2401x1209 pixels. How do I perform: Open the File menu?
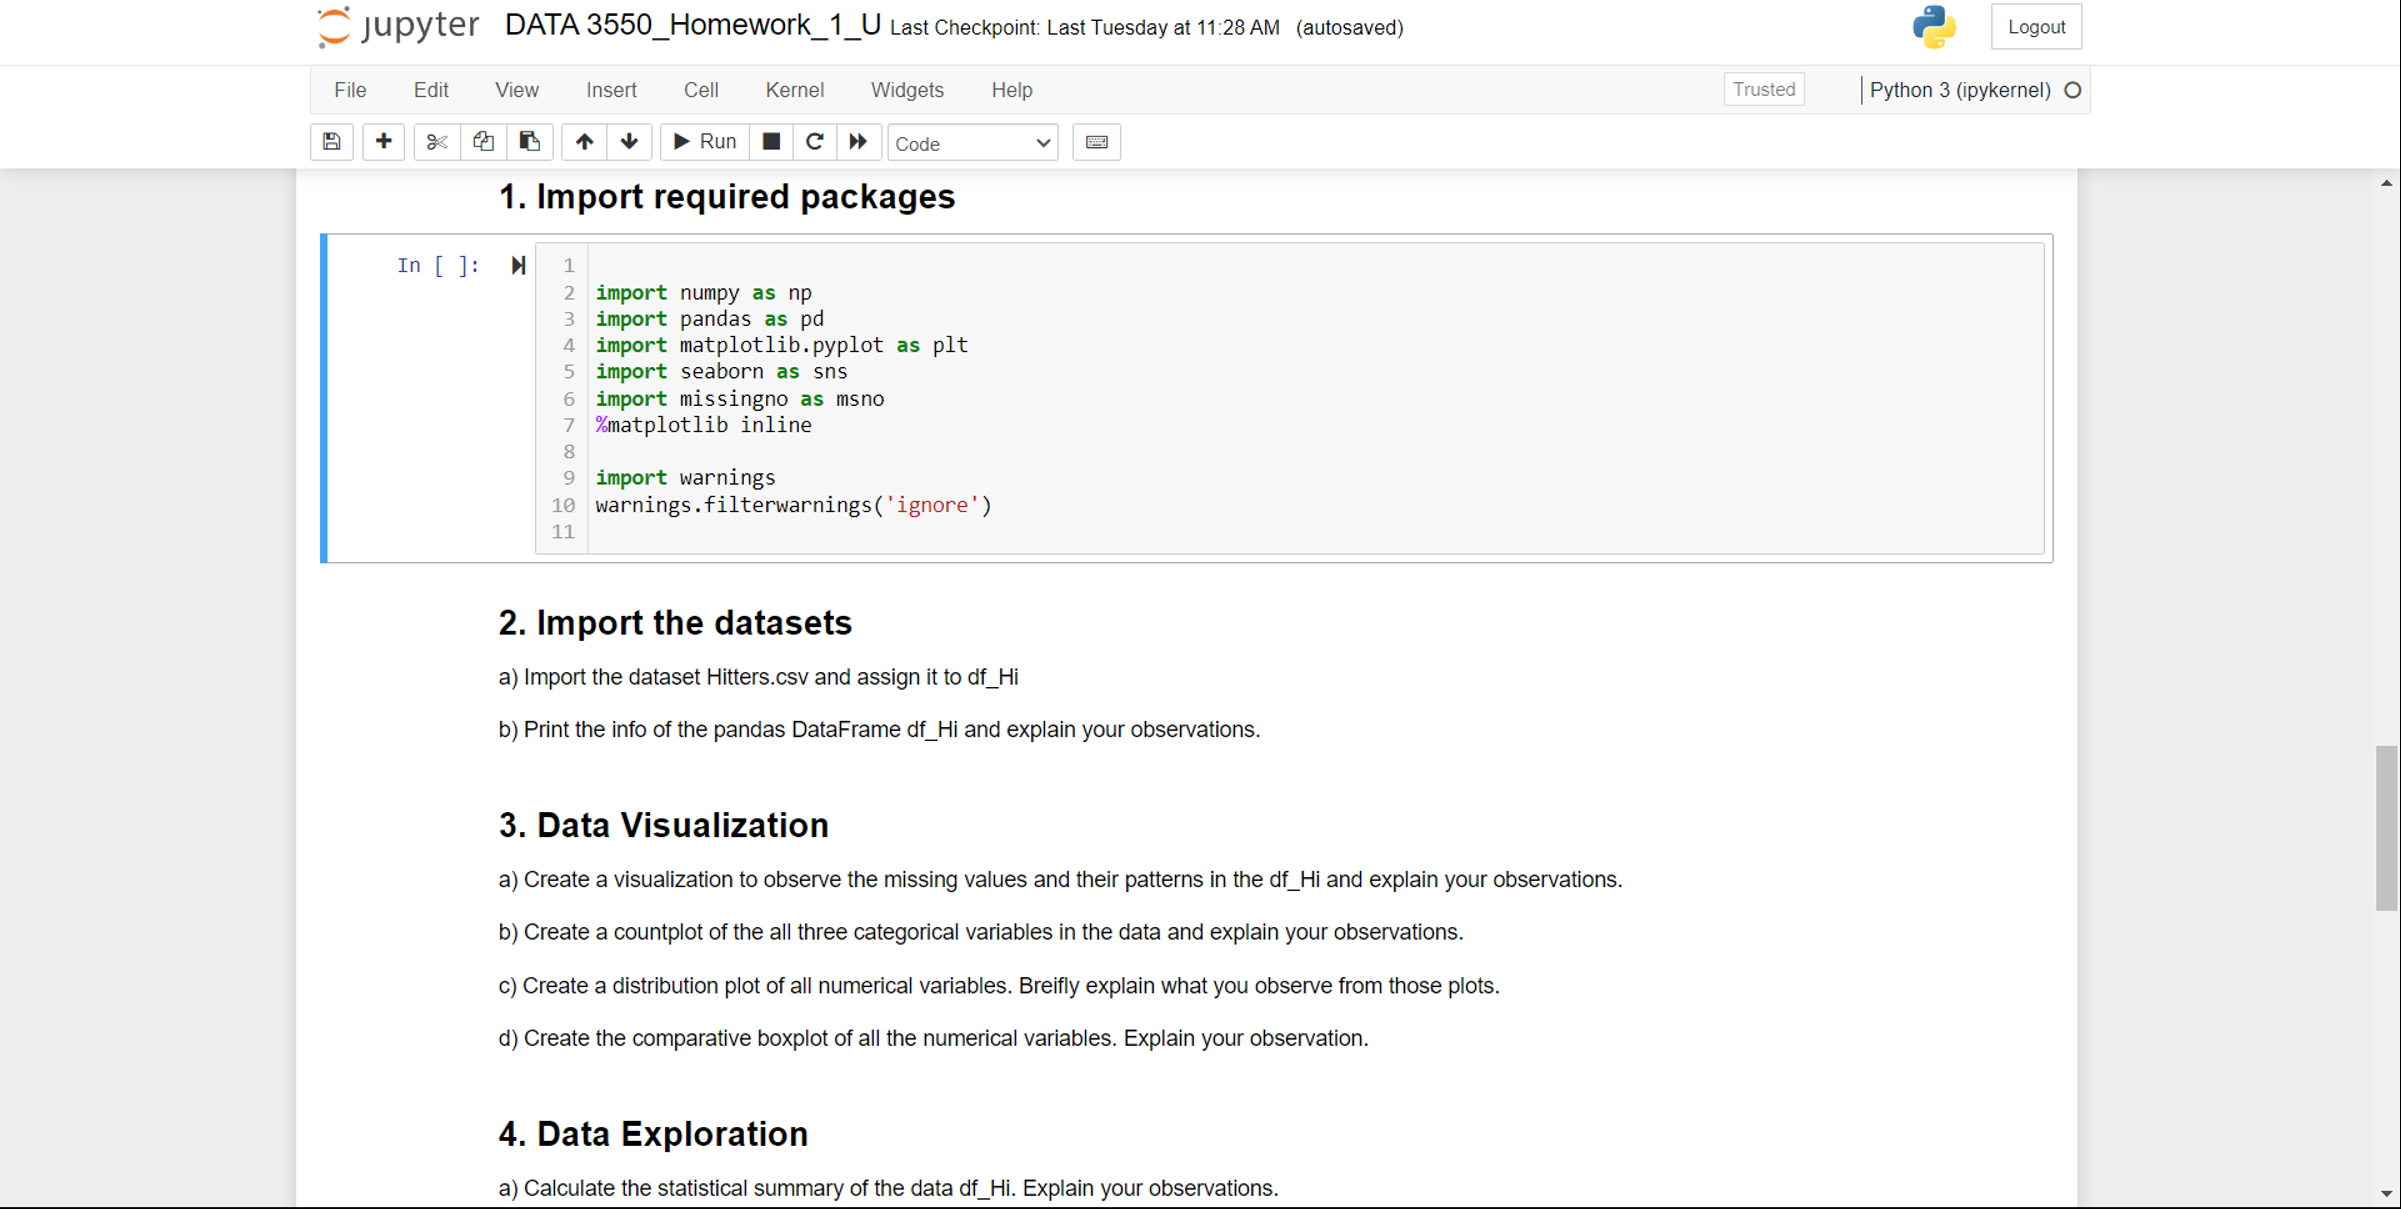coord(349,90)
